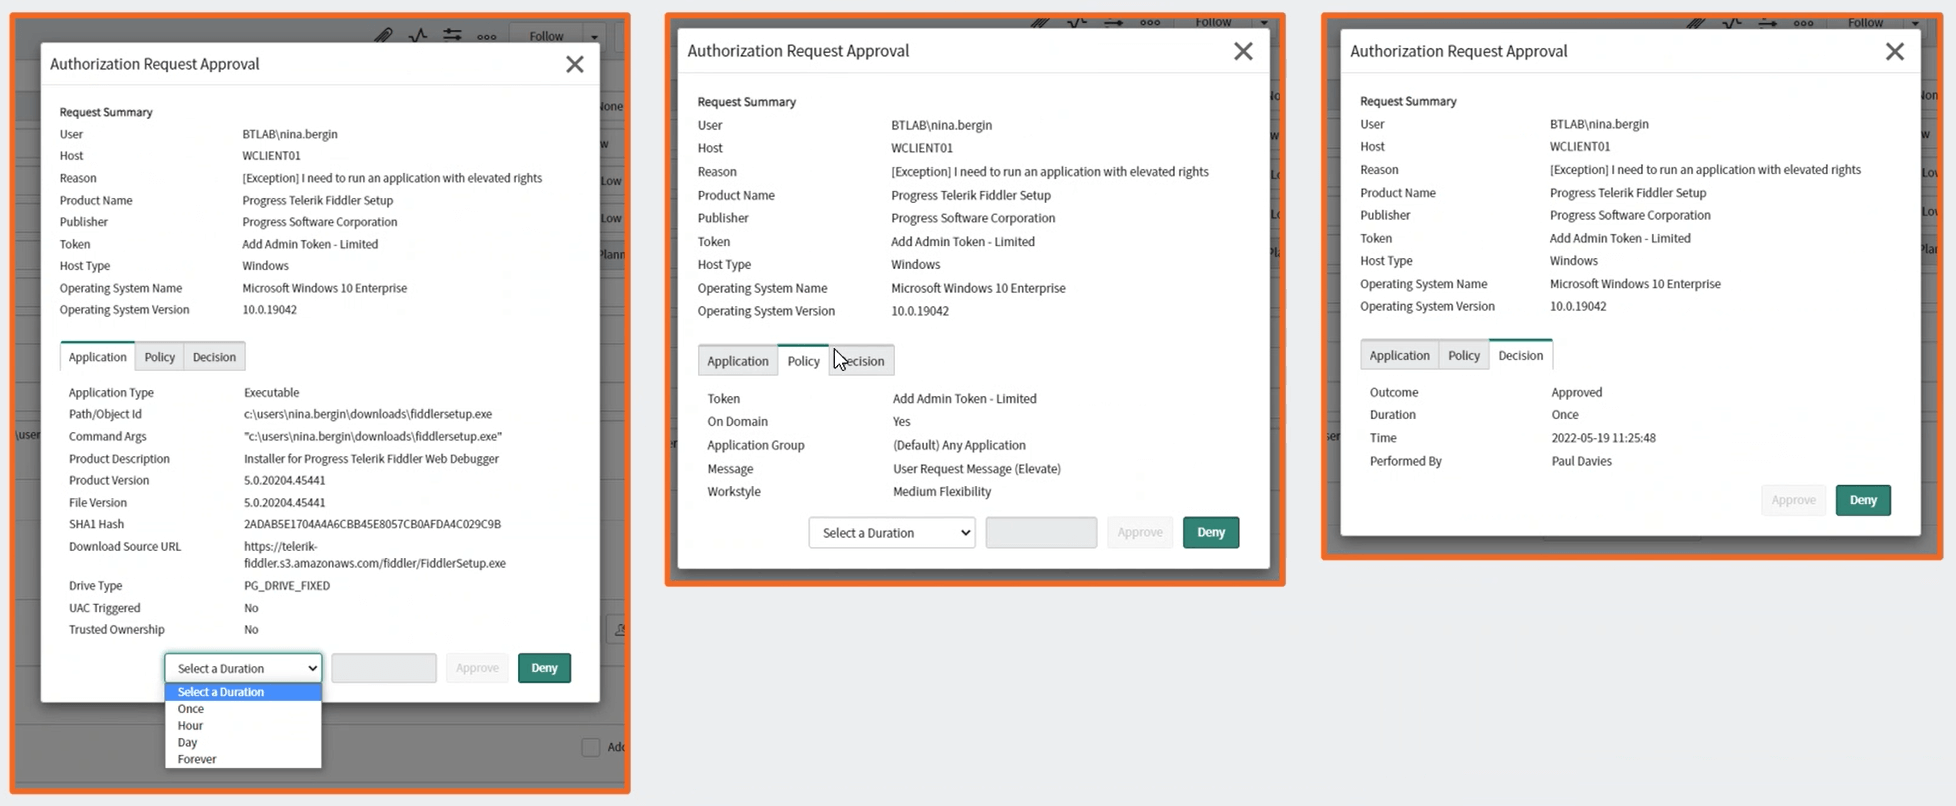Click the three-dots icon above the Decision tab dialog
This screenshot has width=1956, height=806.
(x=1803, y=23)
